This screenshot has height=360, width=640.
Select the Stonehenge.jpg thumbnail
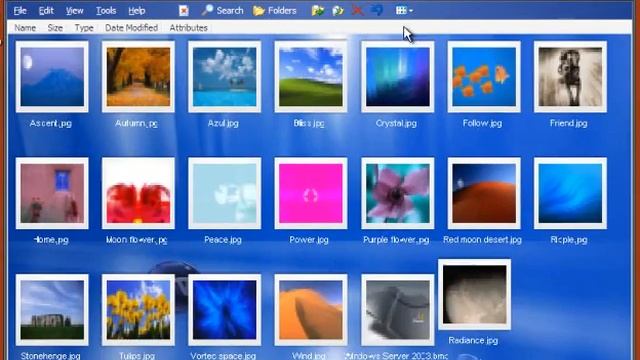pyautogui.click(x=52, y=310)
